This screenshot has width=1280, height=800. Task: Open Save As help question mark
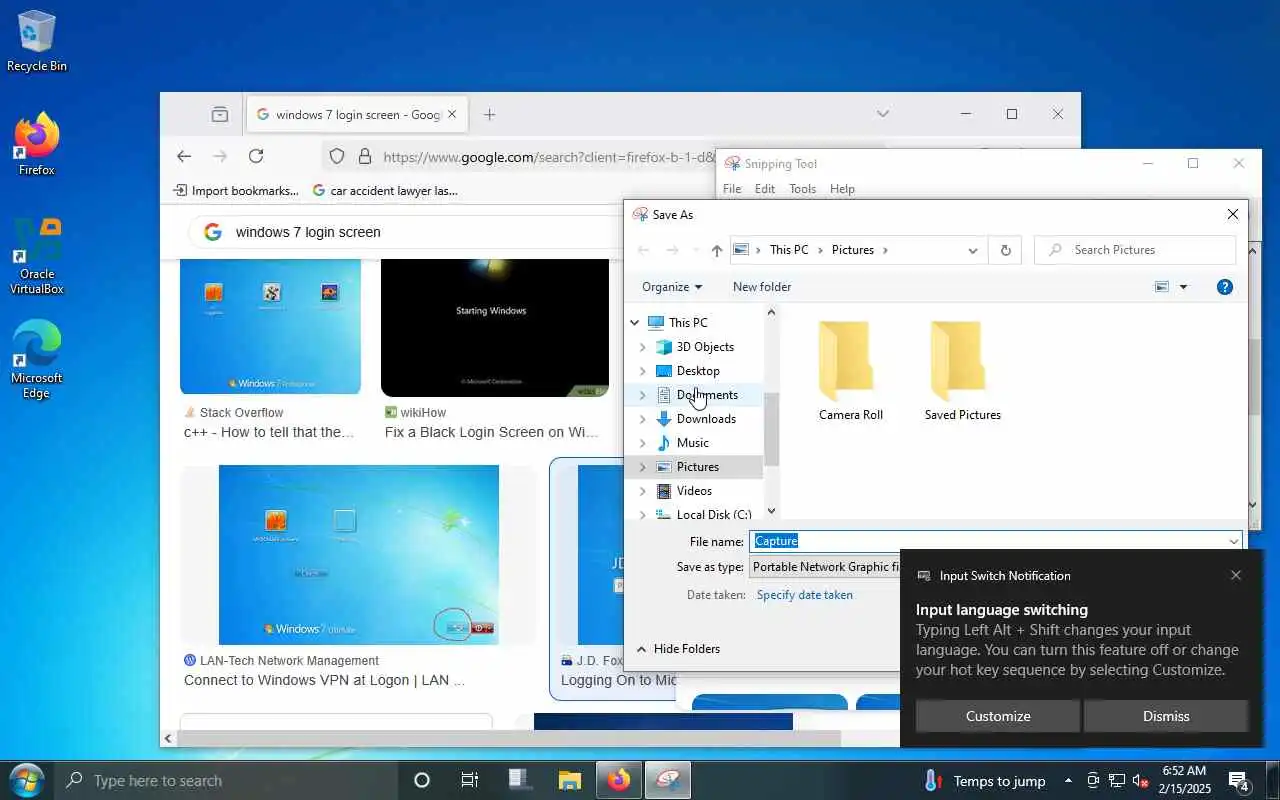(x=1225, y=287)
